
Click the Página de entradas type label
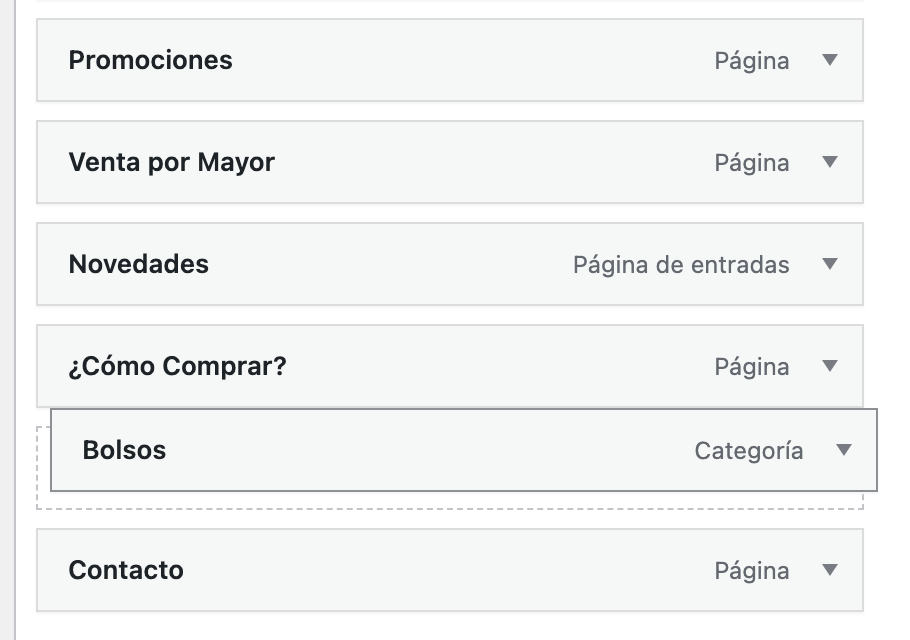[x=681, y=265]
